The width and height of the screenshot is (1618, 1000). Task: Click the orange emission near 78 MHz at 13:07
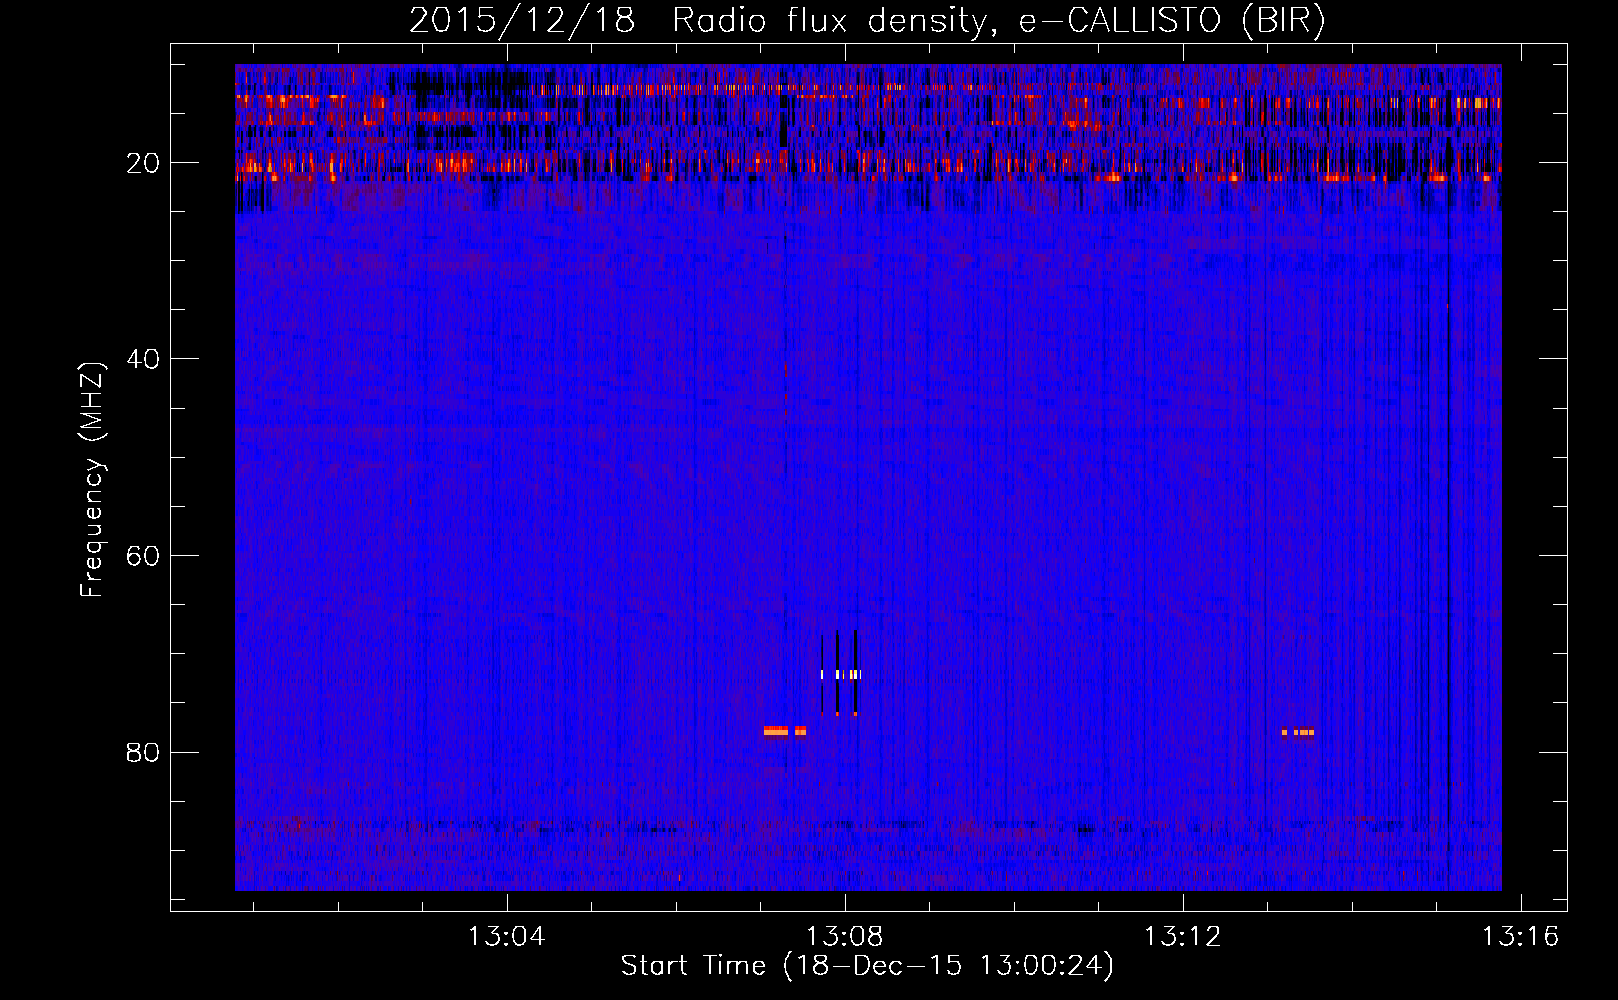[784, 731]
